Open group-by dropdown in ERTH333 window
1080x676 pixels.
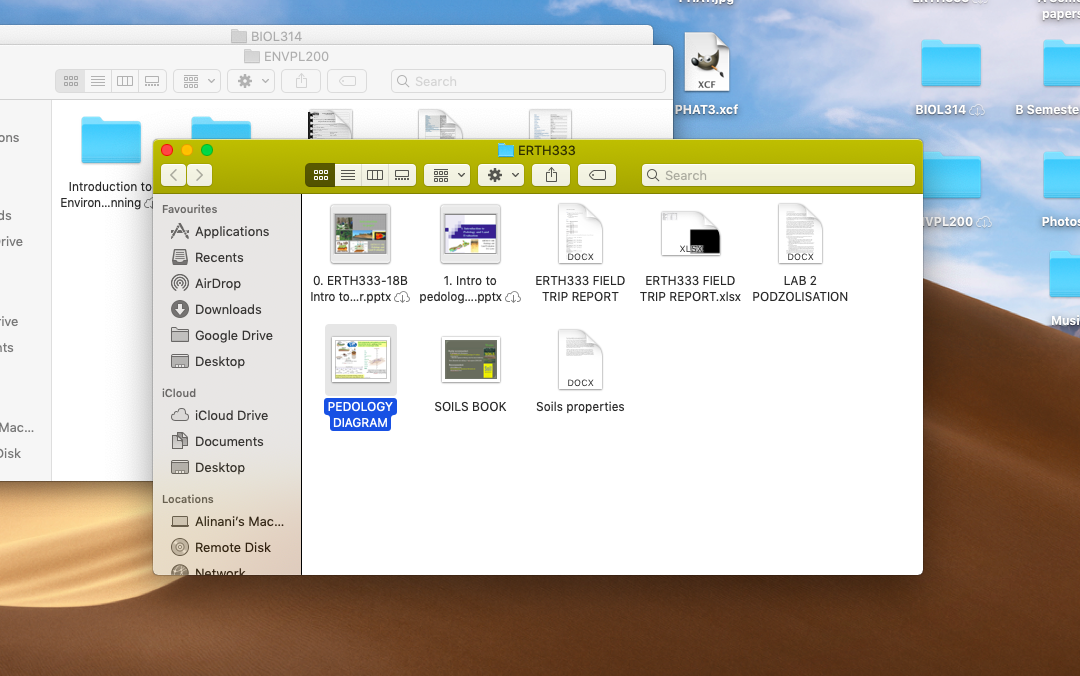(x=447, y=175)
